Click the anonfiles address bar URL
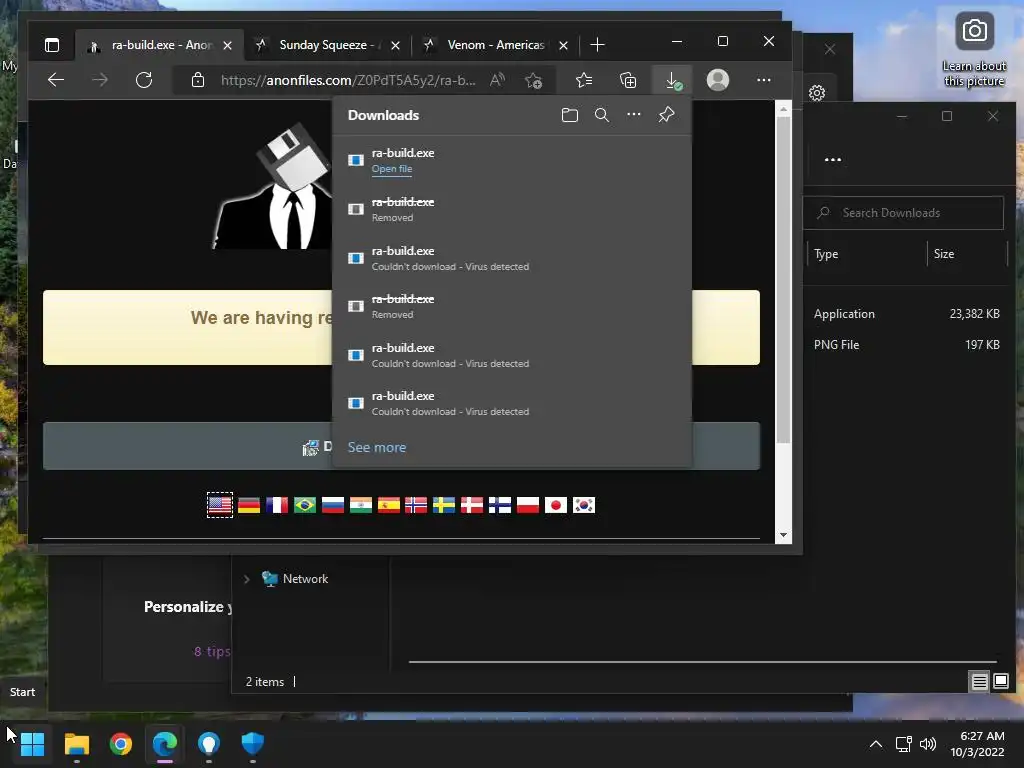Screen dimensions: 1024x768 tap(348, 80)
